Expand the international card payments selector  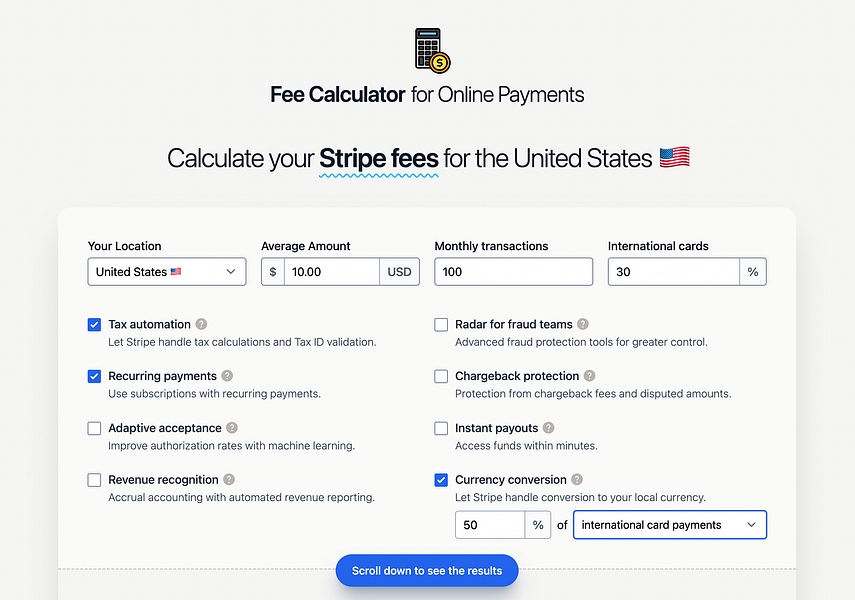pyautogui.click(x=669, y=524)
